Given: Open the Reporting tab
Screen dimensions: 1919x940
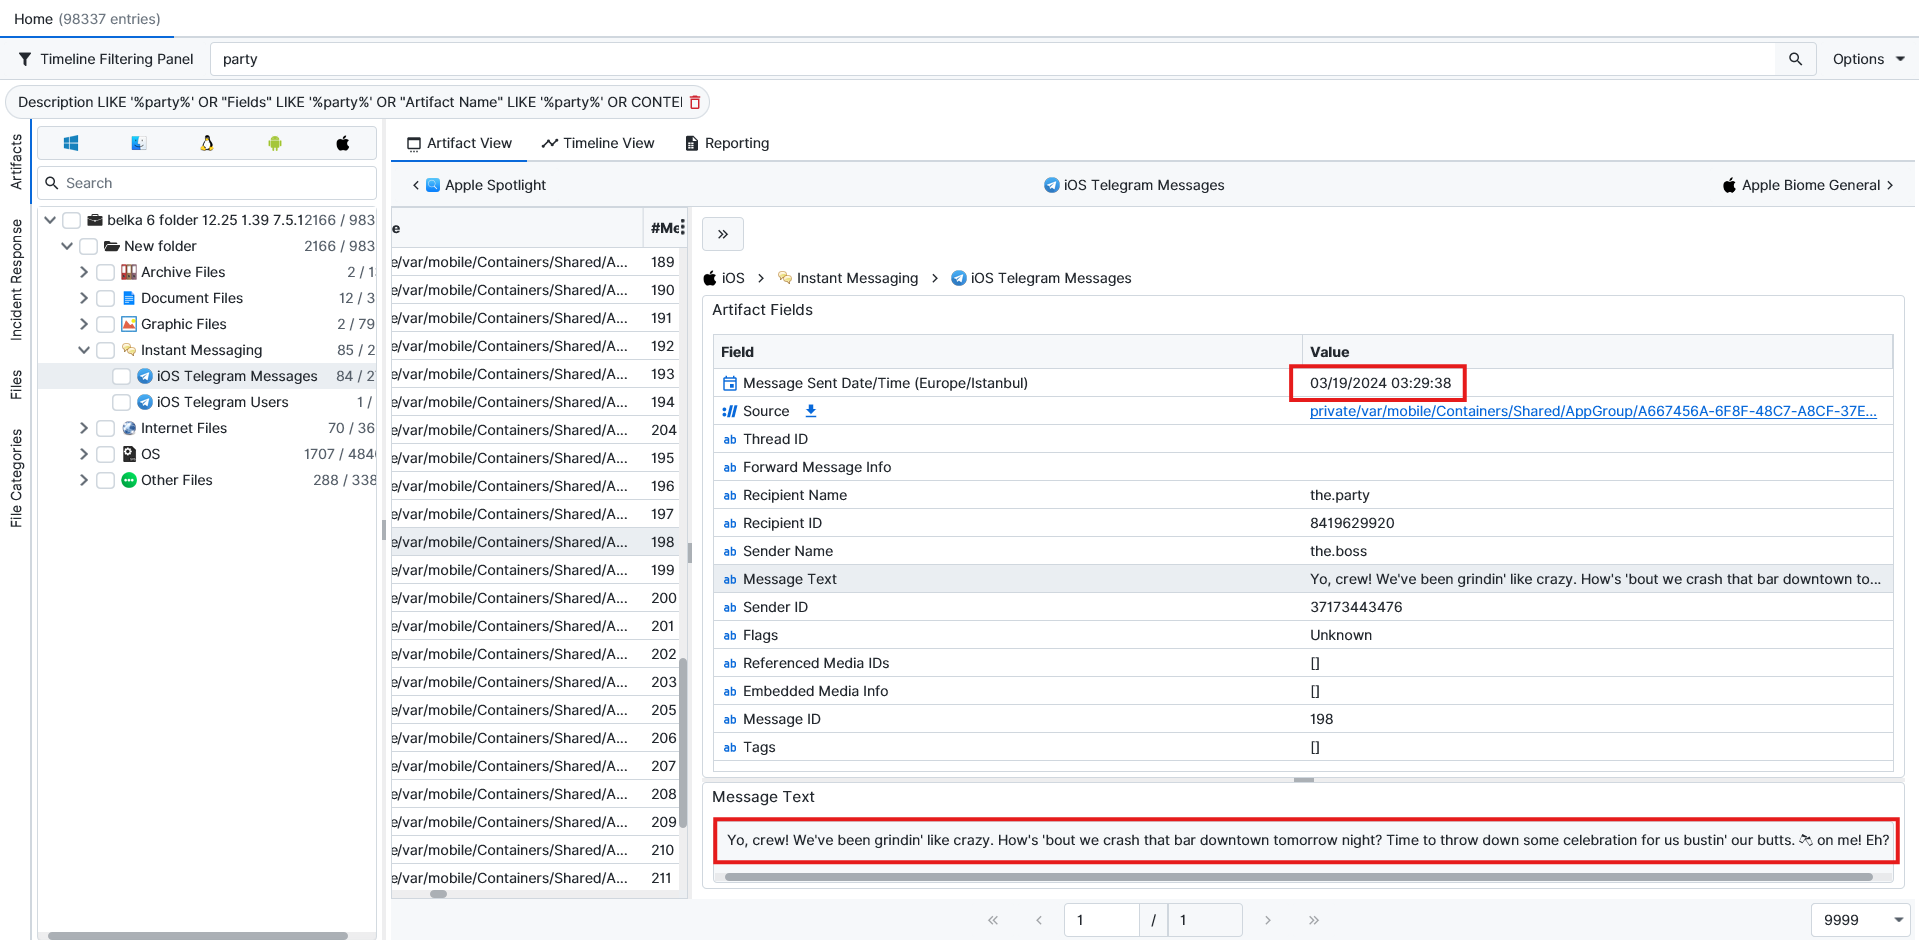Looking at the screenshot, I should click(x=727, y=143).
